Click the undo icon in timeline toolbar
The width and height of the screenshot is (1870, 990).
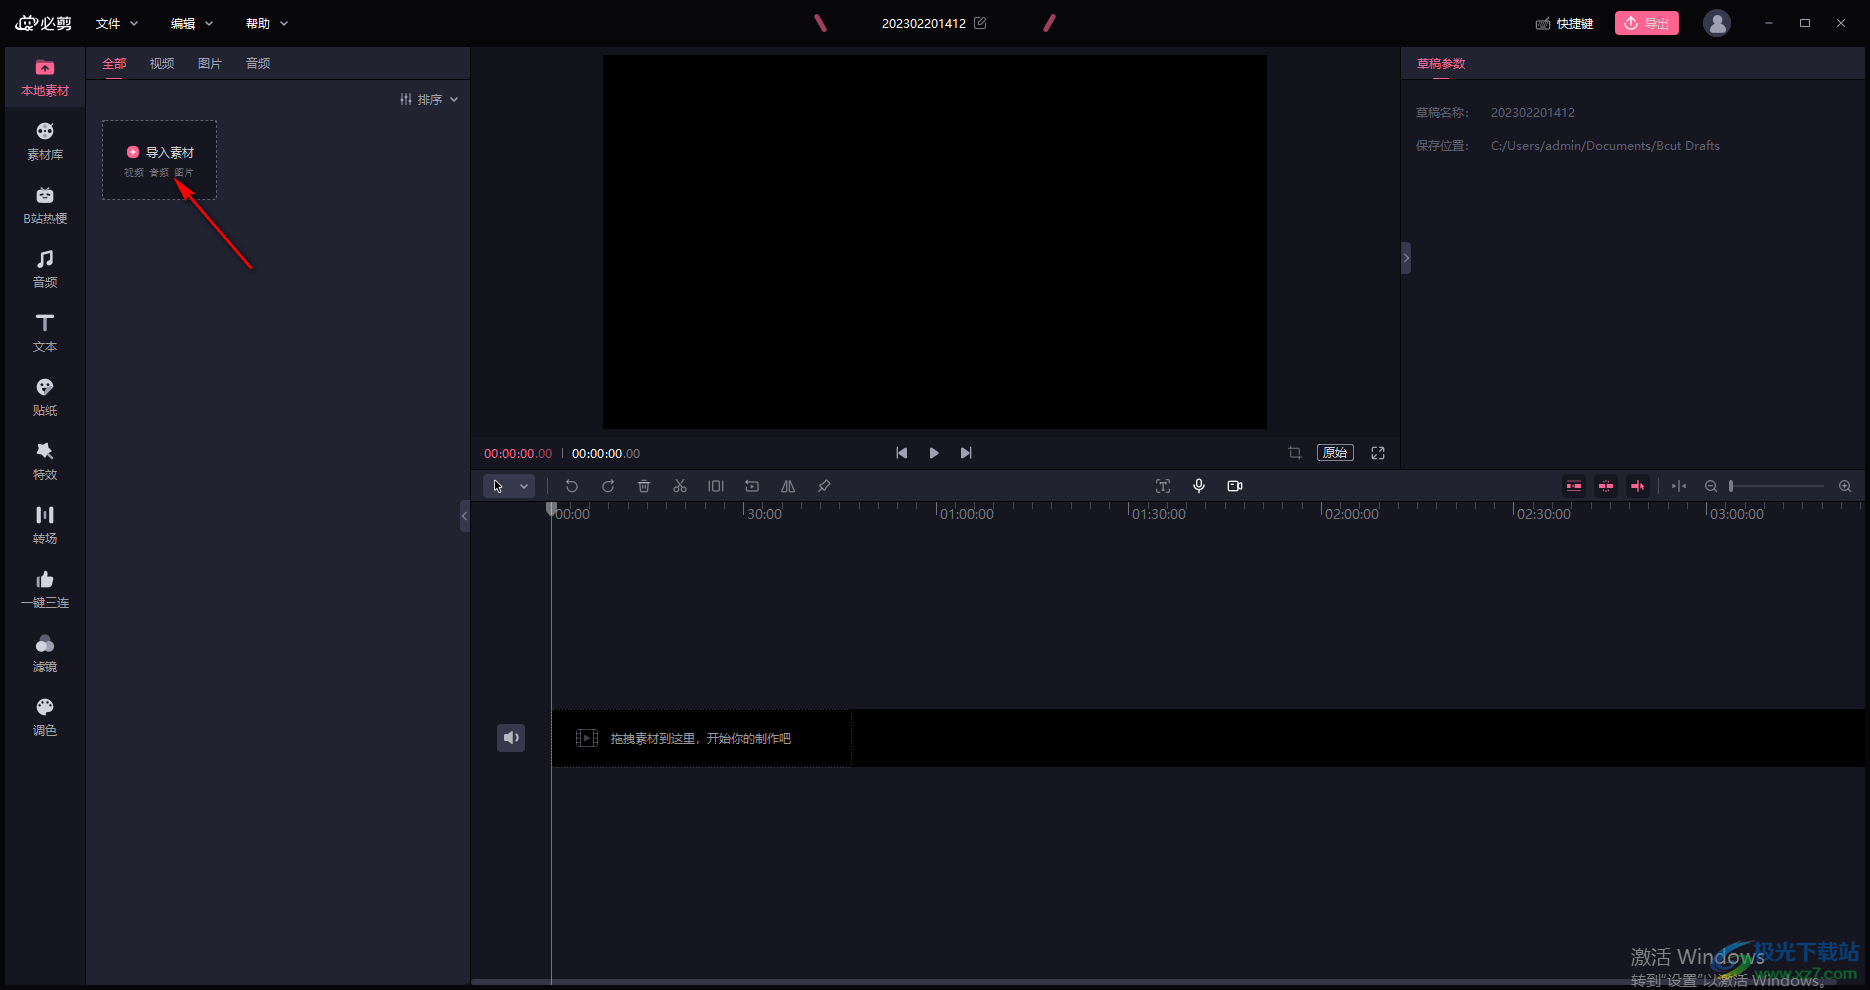coord(572,486)
